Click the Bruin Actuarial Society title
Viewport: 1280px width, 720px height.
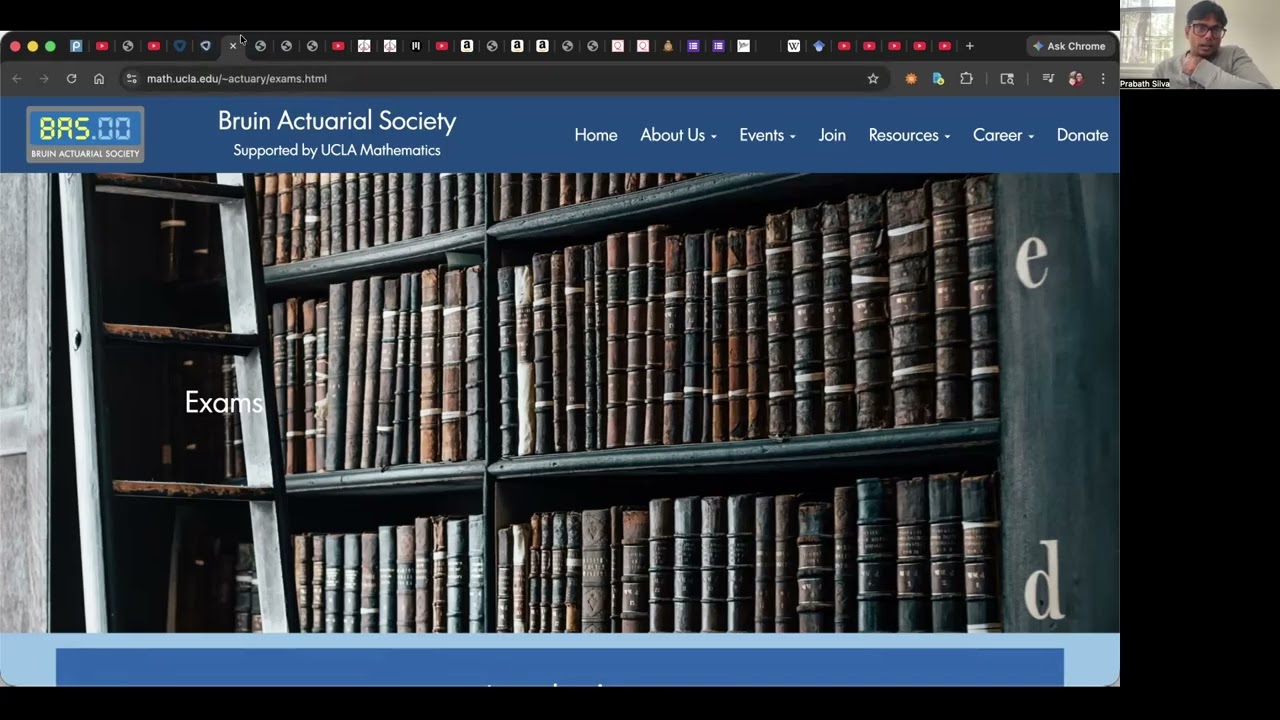click(x=337, y=121)
